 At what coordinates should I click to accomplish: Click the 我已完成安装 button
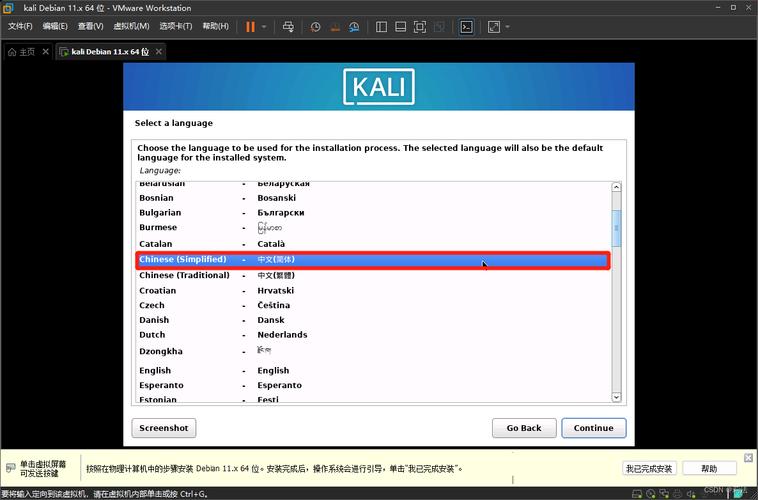(649, 469)
